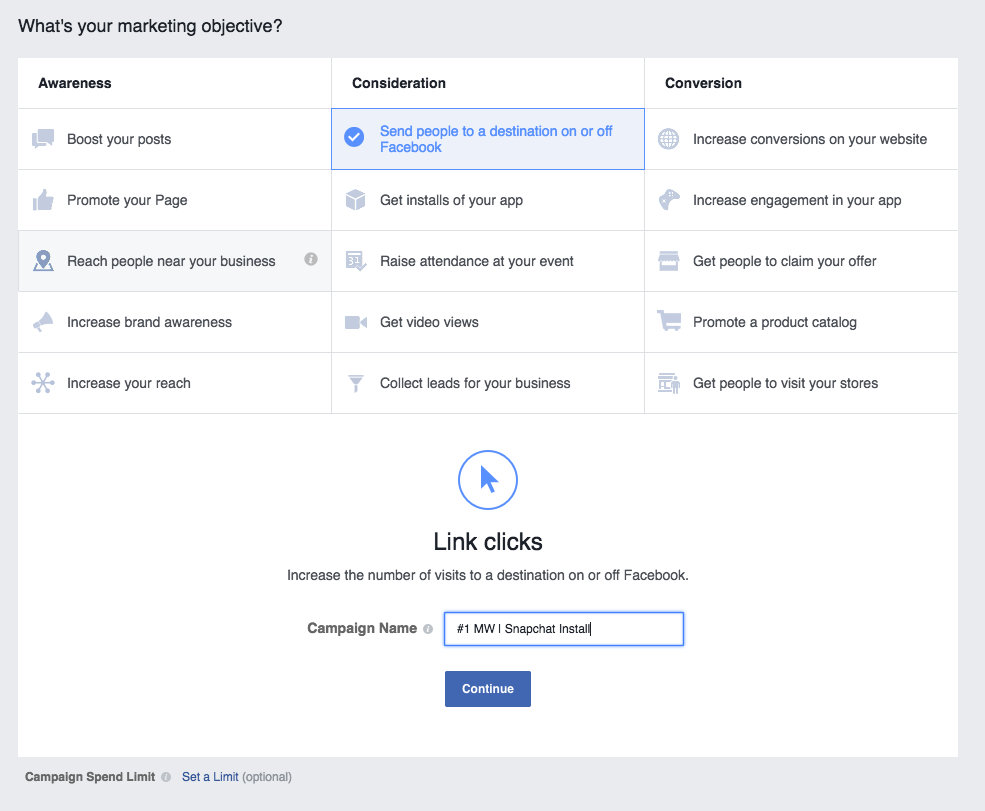
Task: Select Send people to a destination on or off Facebook
Action: tap(488, 139)
